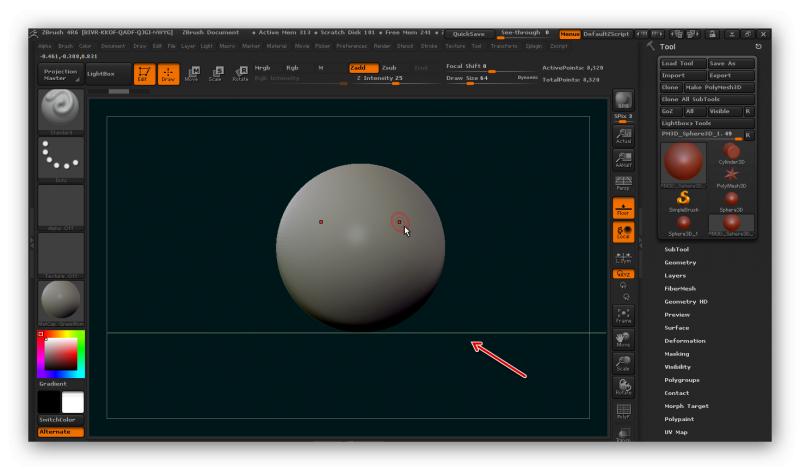Open the Document menu

113,46
